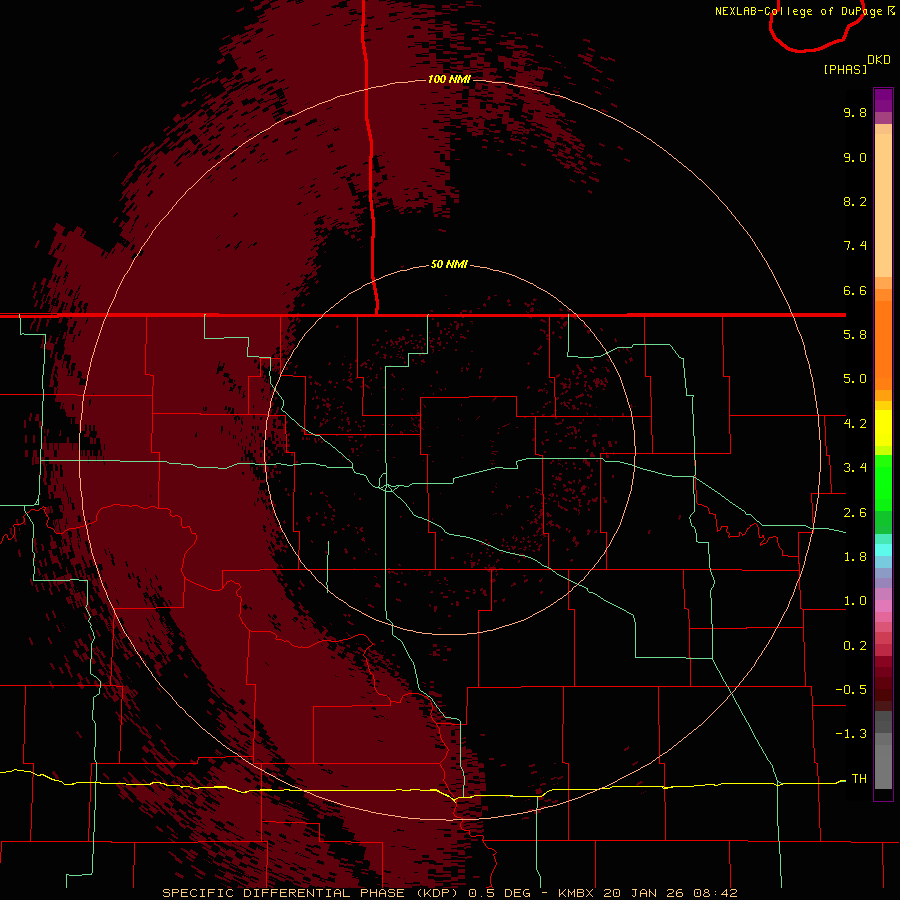Click the KMBX radar site identifier
Viewport: 900px width, 900px height.
577,893
